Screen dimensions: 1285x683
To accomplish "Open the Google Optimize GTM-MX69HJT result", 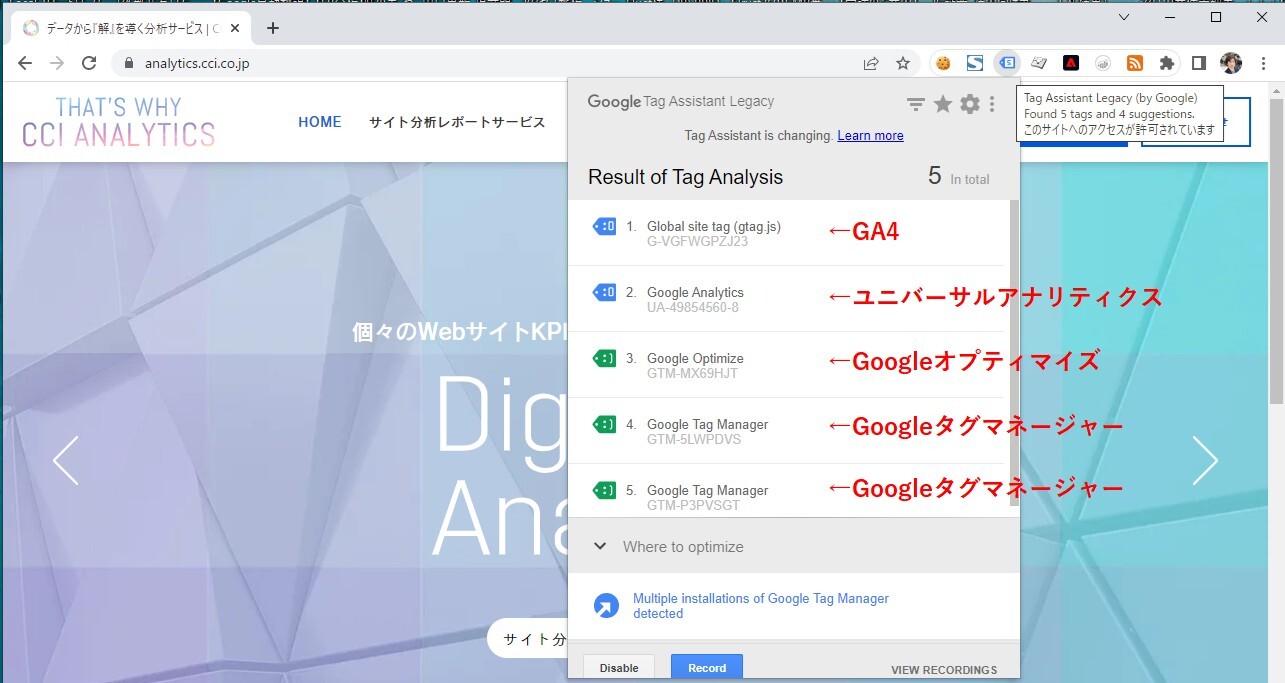I will 787,365.
